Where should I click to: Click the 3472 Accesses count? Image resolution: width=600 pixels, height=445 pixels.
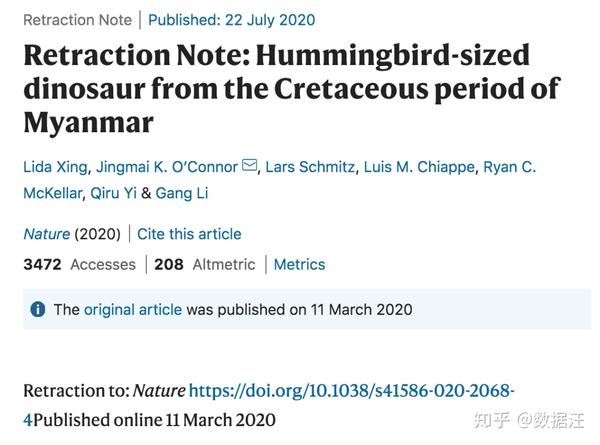coord(80,264)
